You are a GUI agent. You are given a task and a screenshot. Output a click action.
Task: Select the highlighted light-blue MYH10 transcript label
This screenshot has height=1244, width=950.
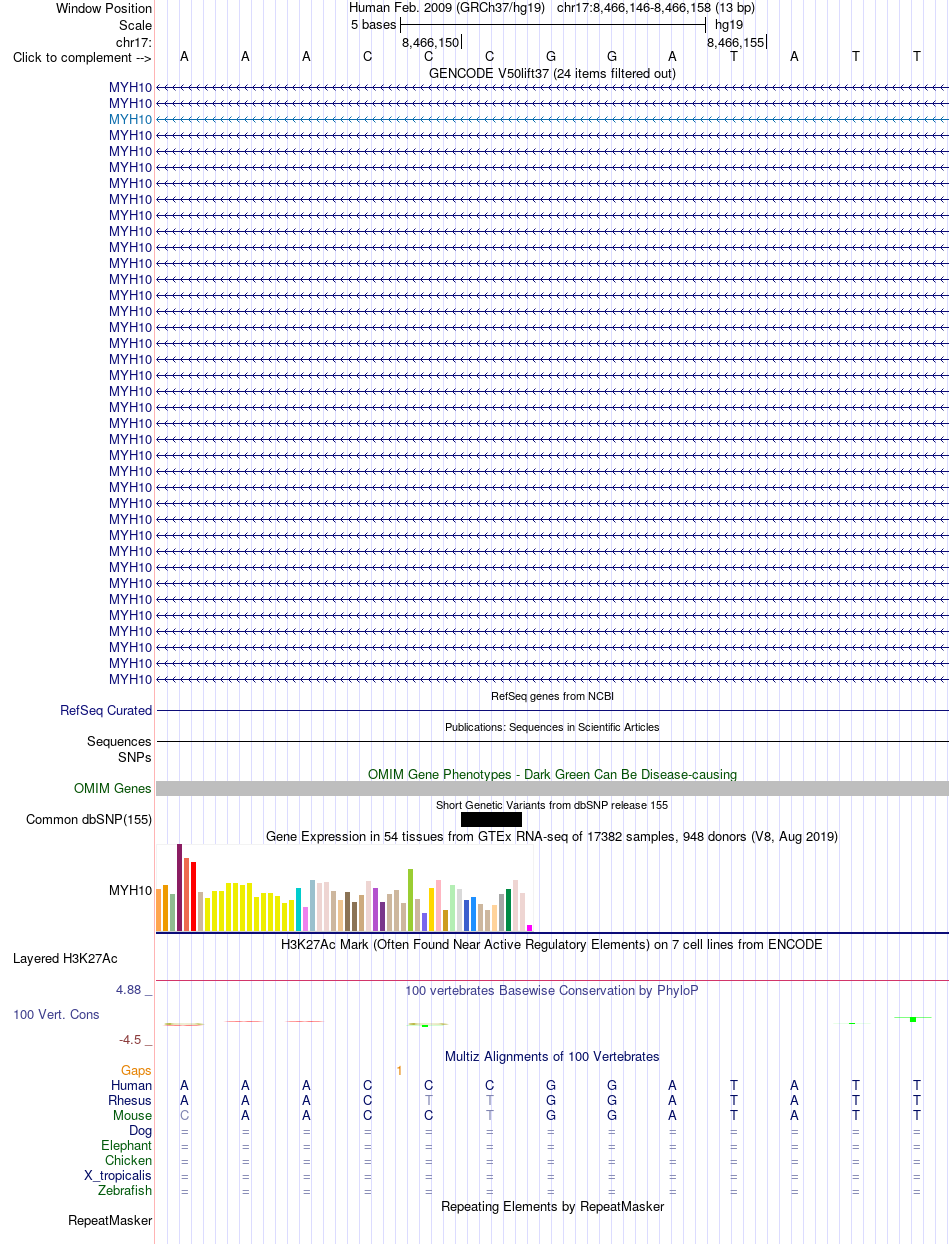pos(131,119)
